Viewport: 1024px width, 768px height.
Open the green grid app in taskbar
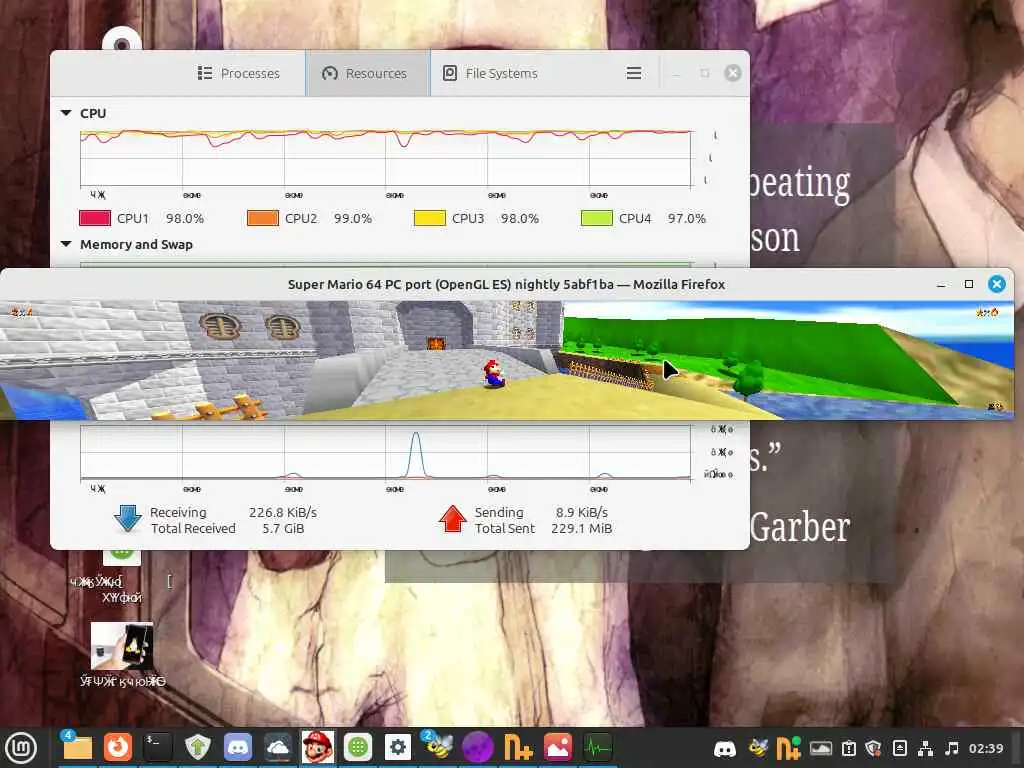tap(358, 747)
